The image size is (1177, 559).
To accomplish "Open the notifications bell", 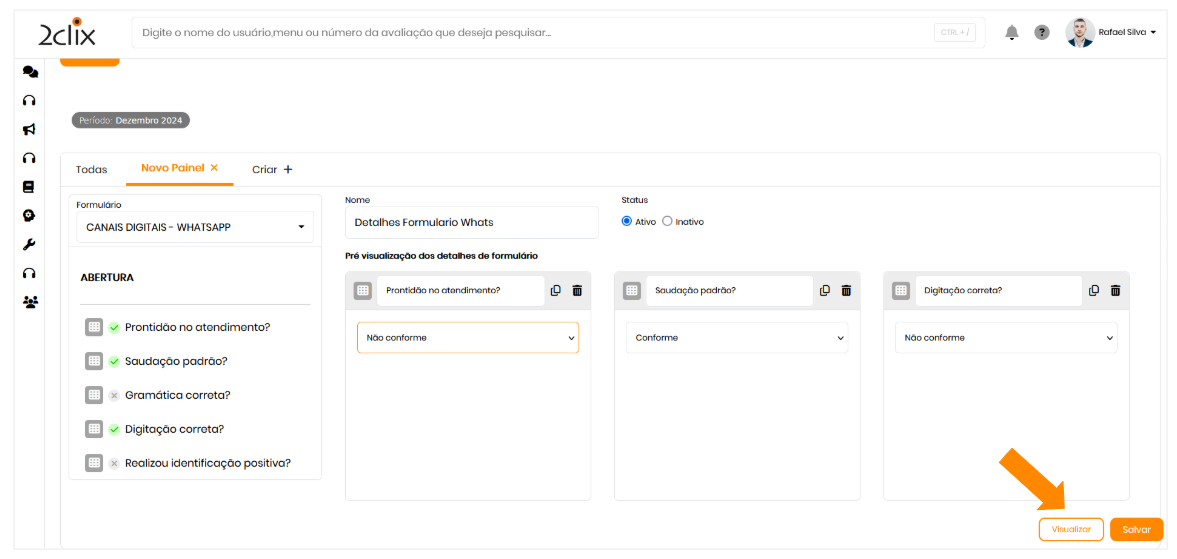I will point(1012,33).
